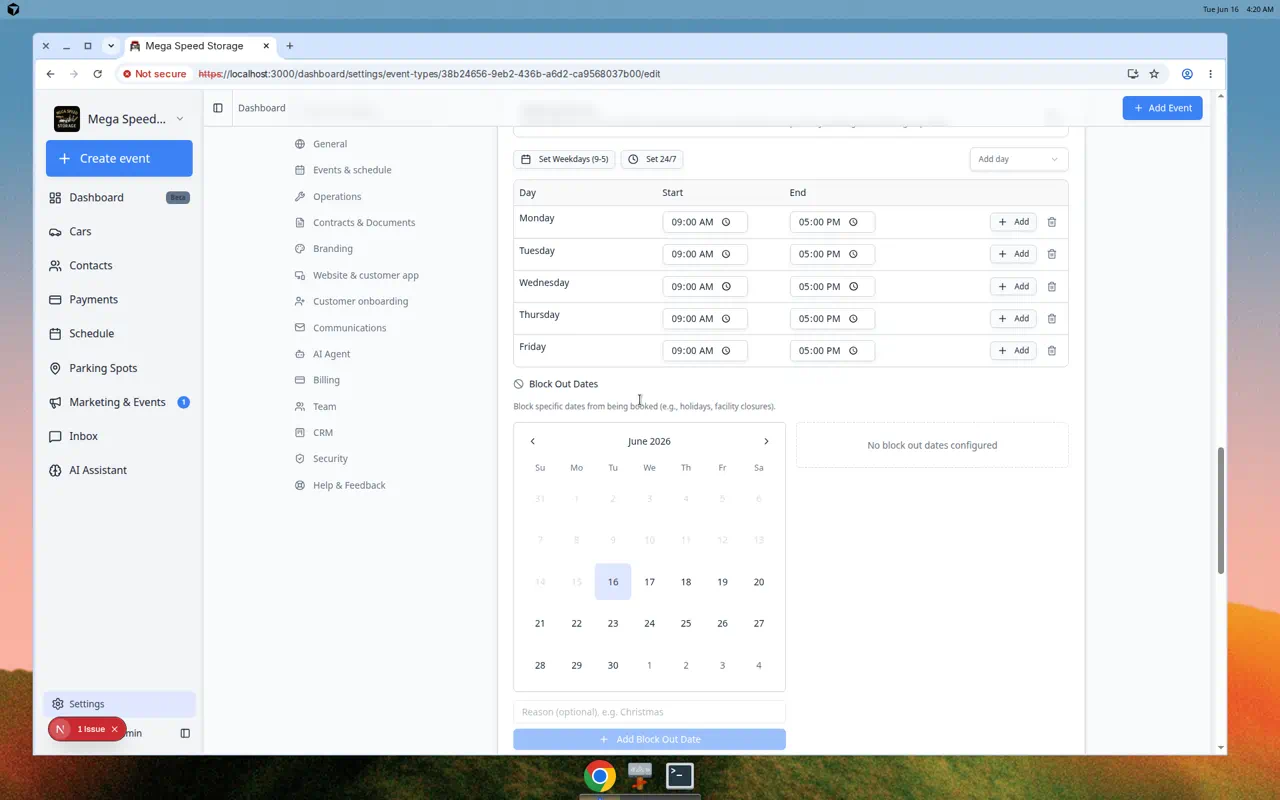Bookmark this page with star icon

(x=1154, y=74)
